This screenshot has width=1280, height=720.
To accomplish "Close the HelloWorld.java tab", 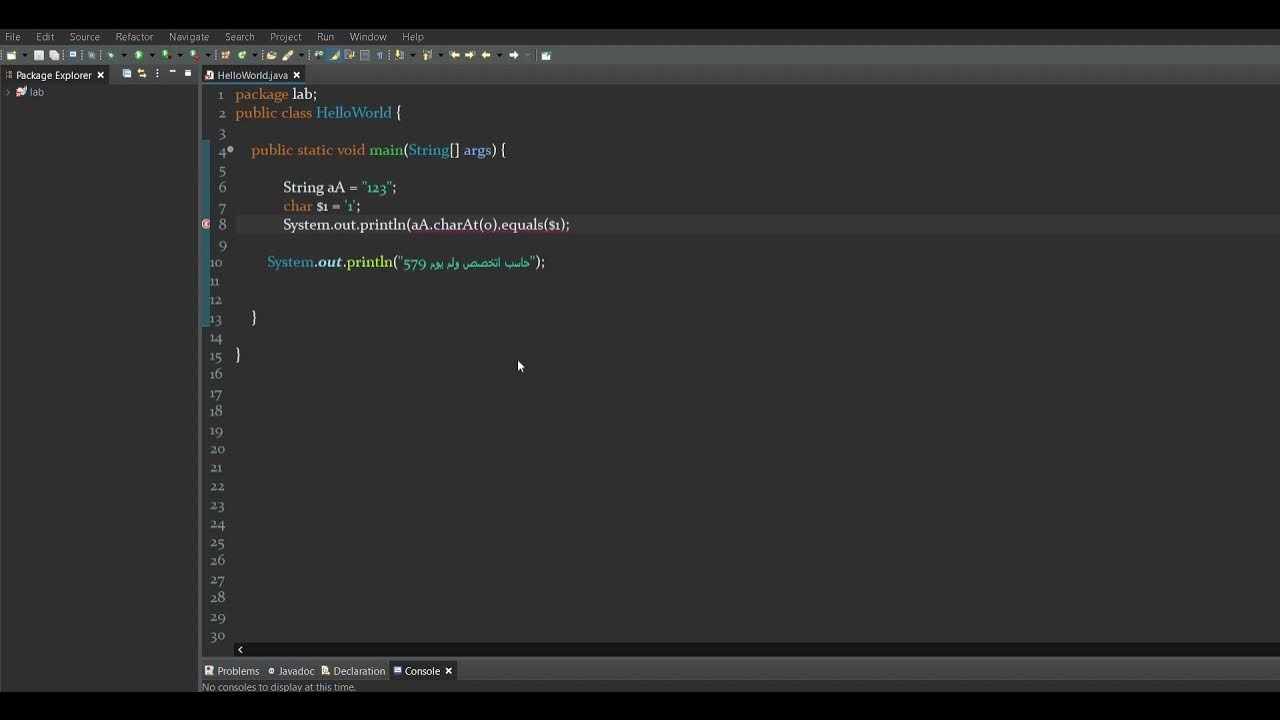I will 296,75.
